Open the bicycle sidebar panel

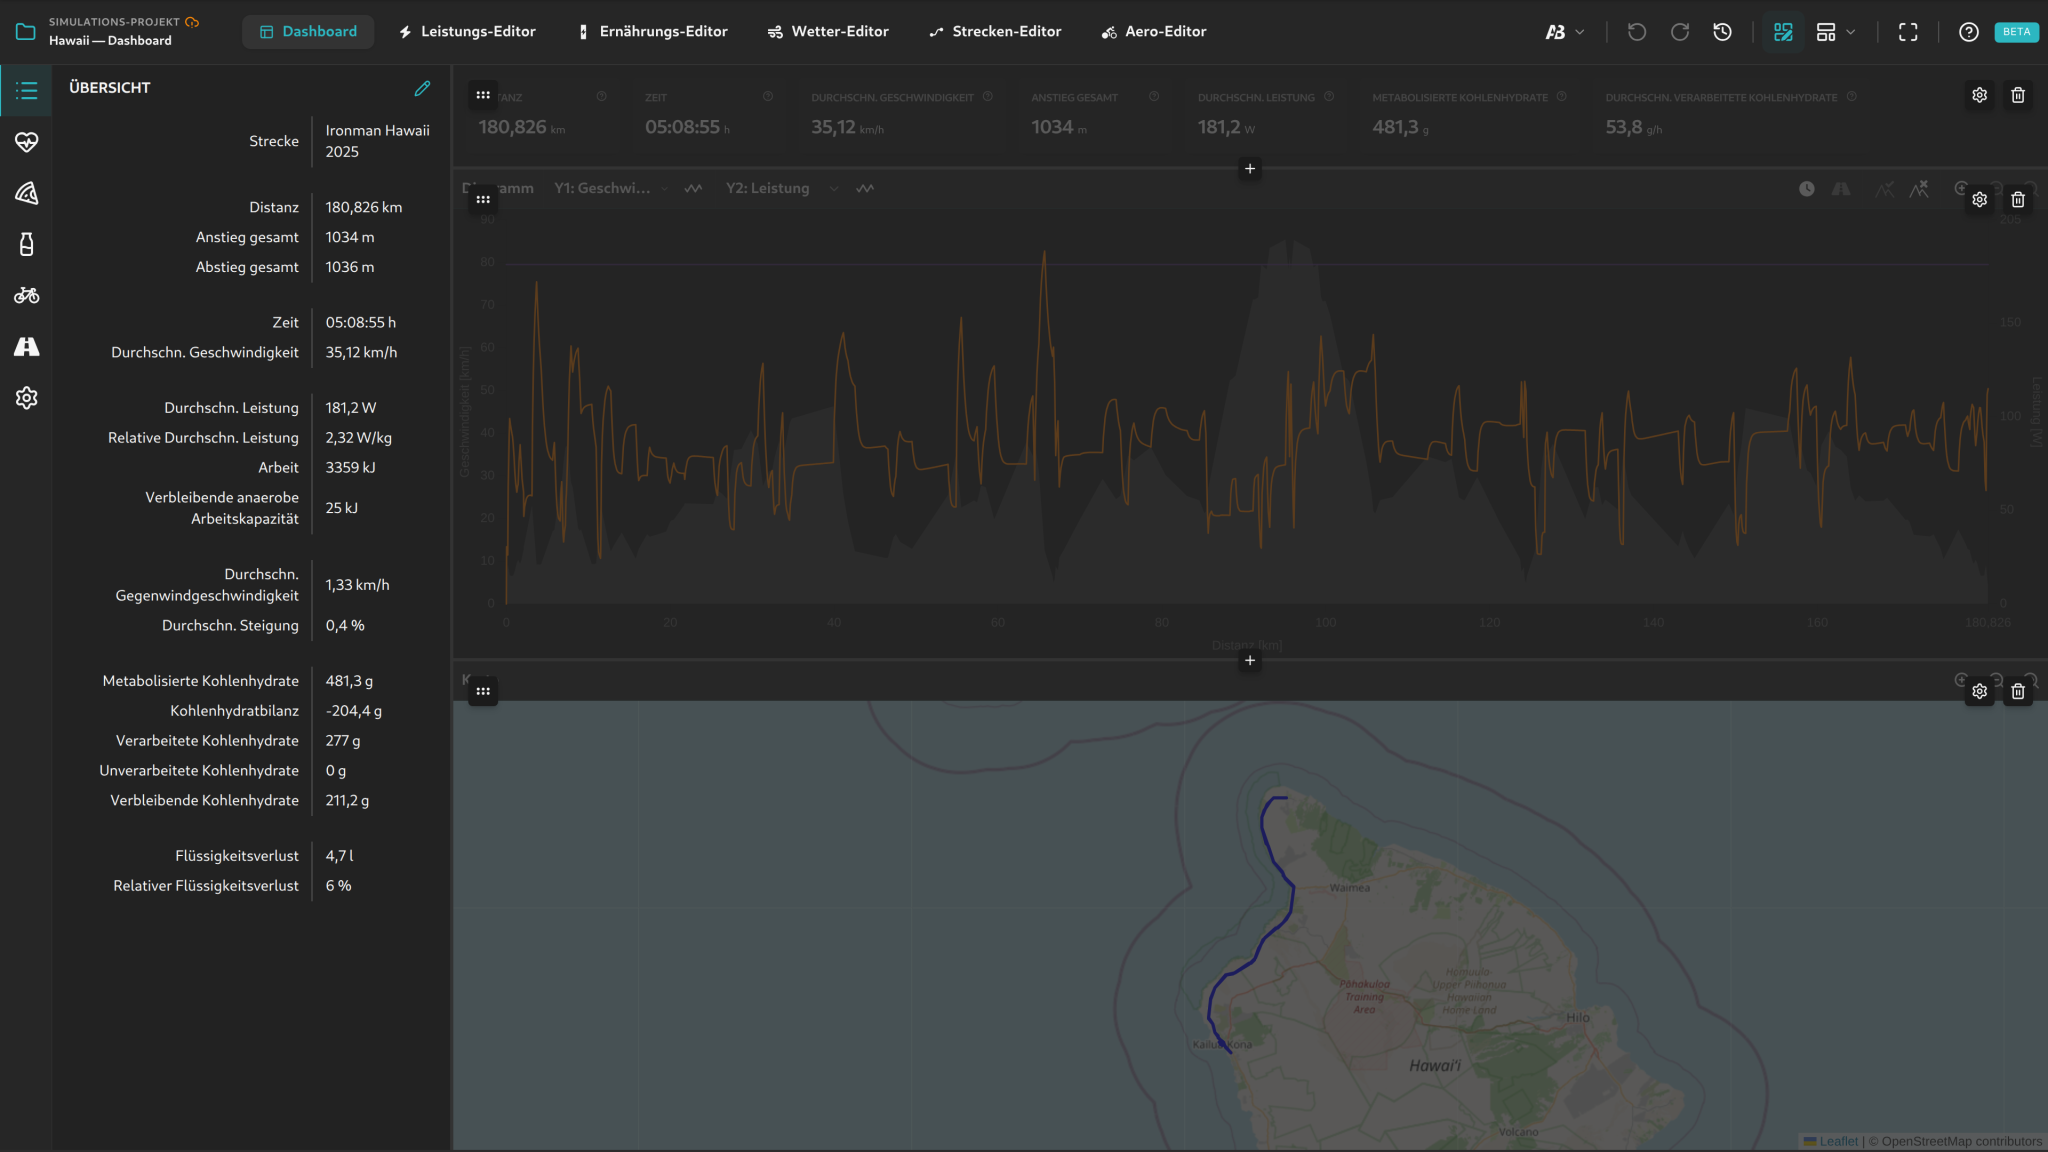click(26, 295)
